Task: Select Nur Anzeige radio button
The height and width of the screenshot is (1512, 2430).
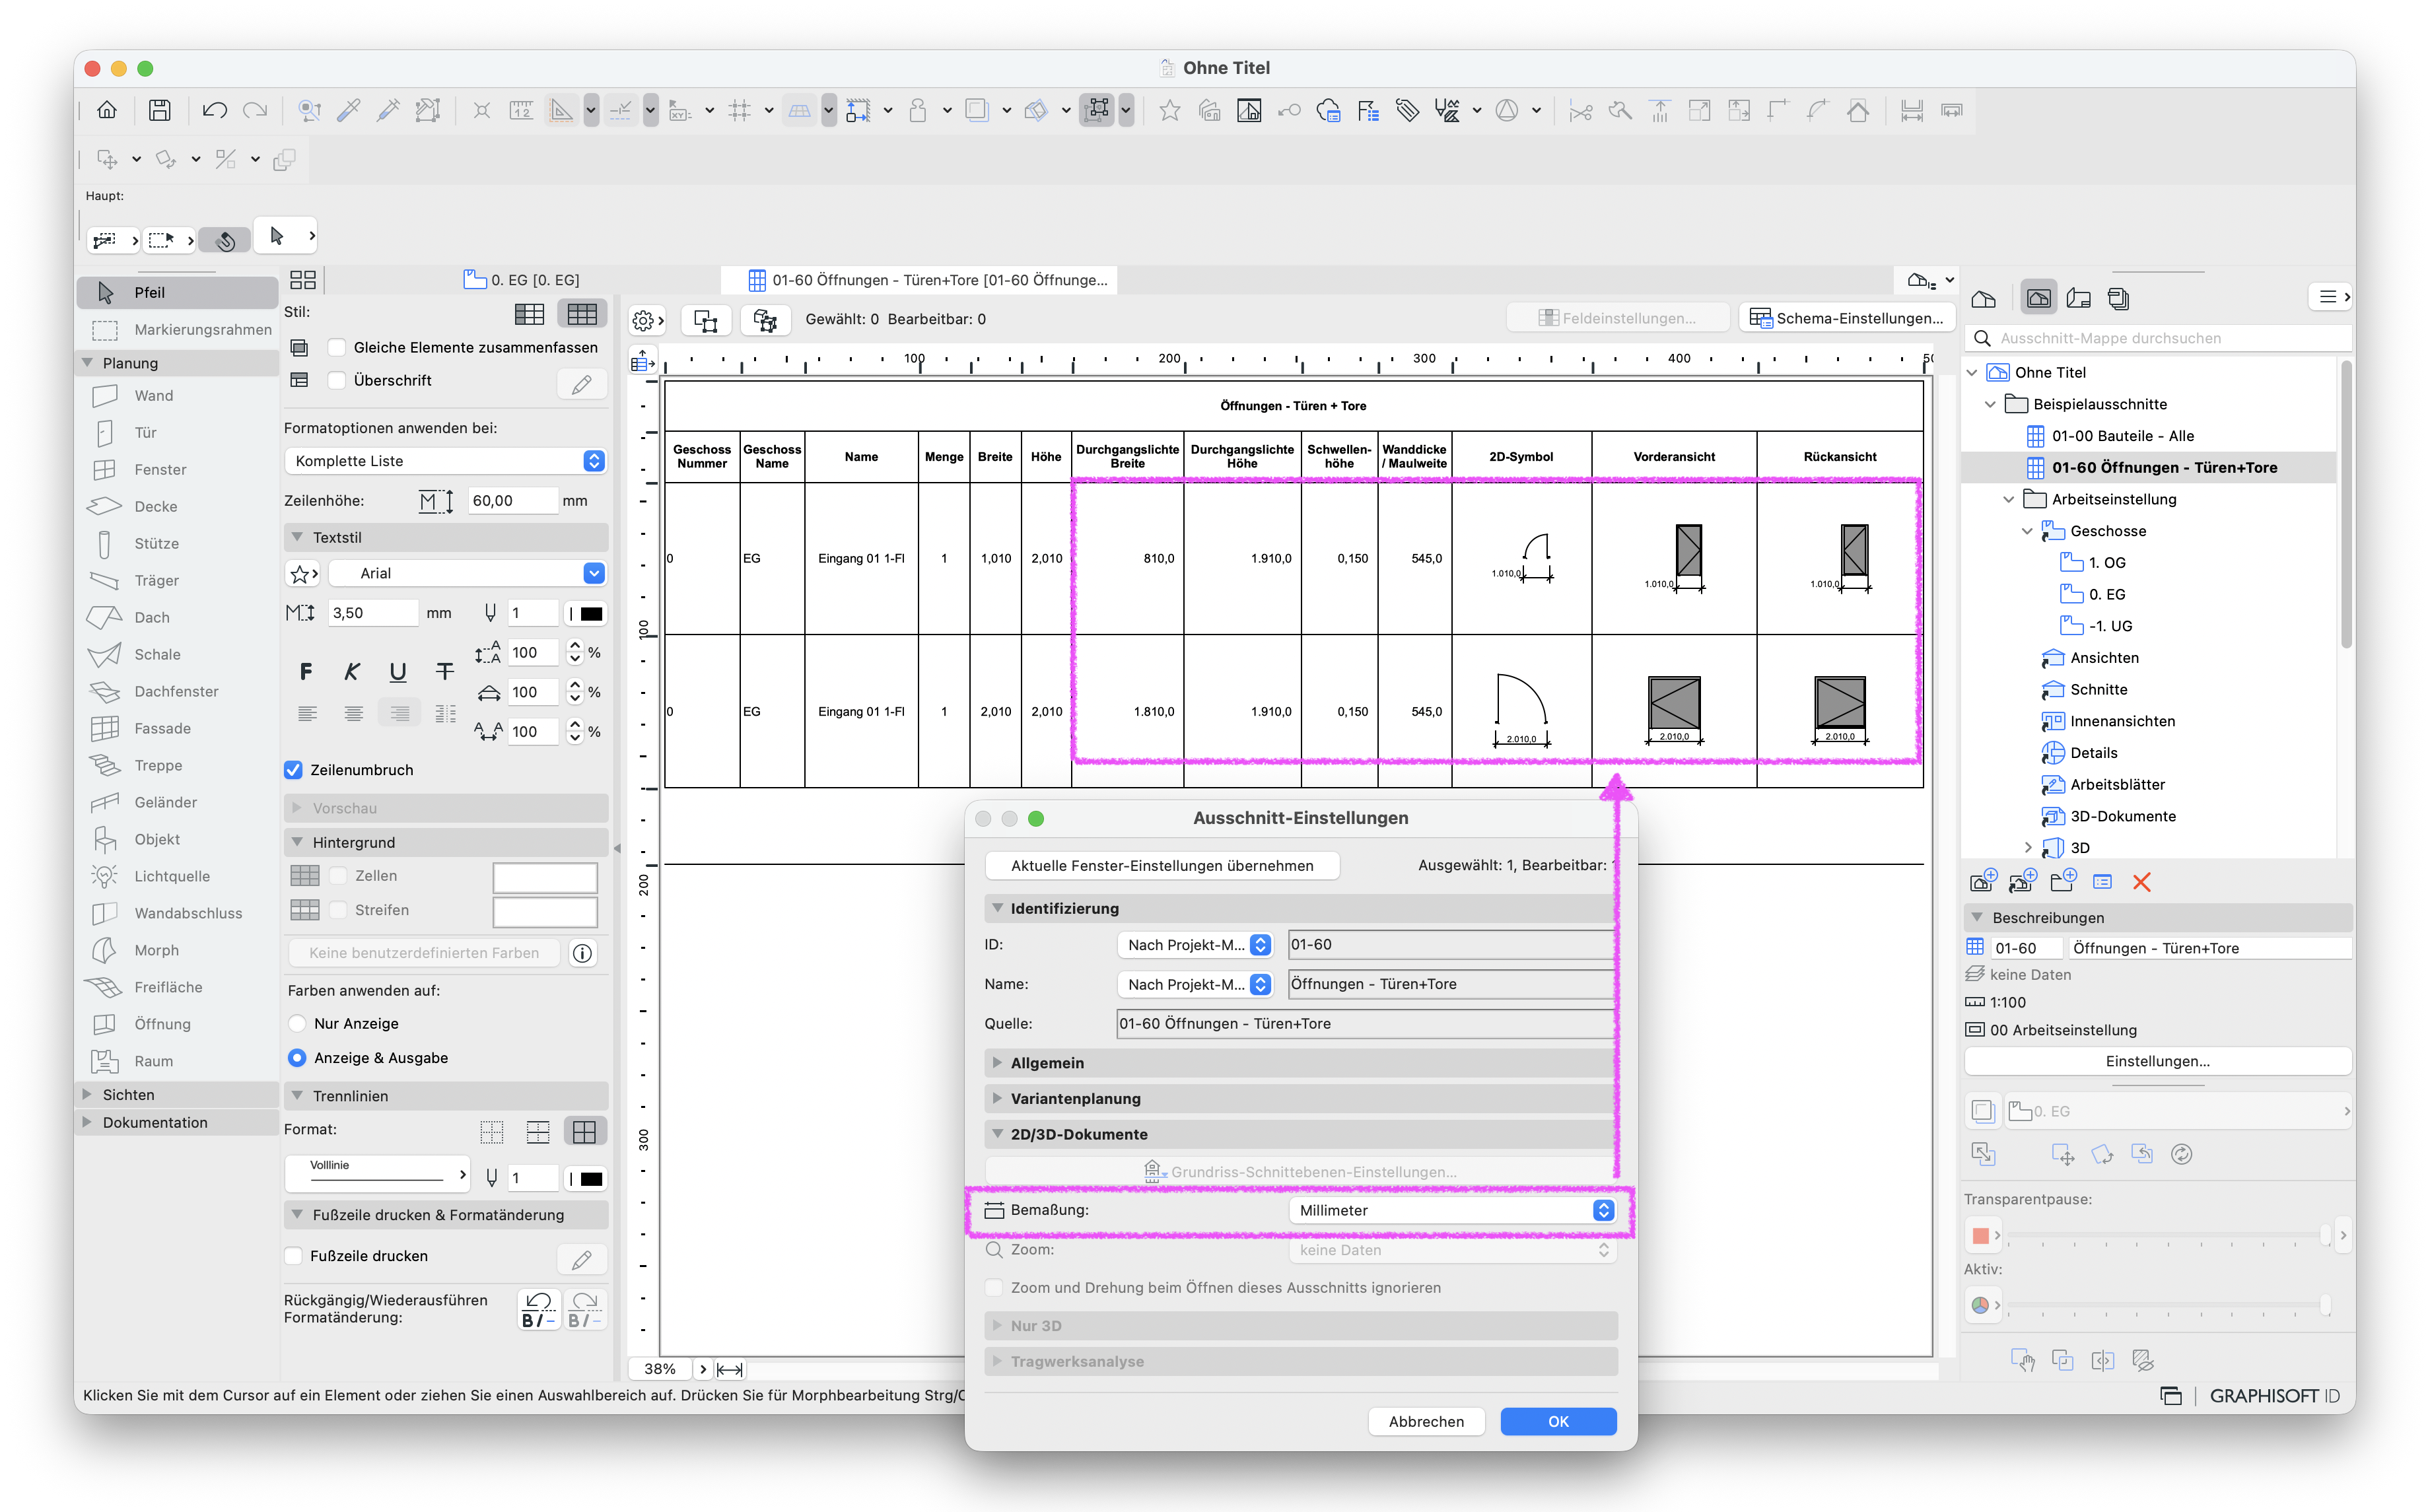Action: pyautogui.click(x=297, y=1023)
